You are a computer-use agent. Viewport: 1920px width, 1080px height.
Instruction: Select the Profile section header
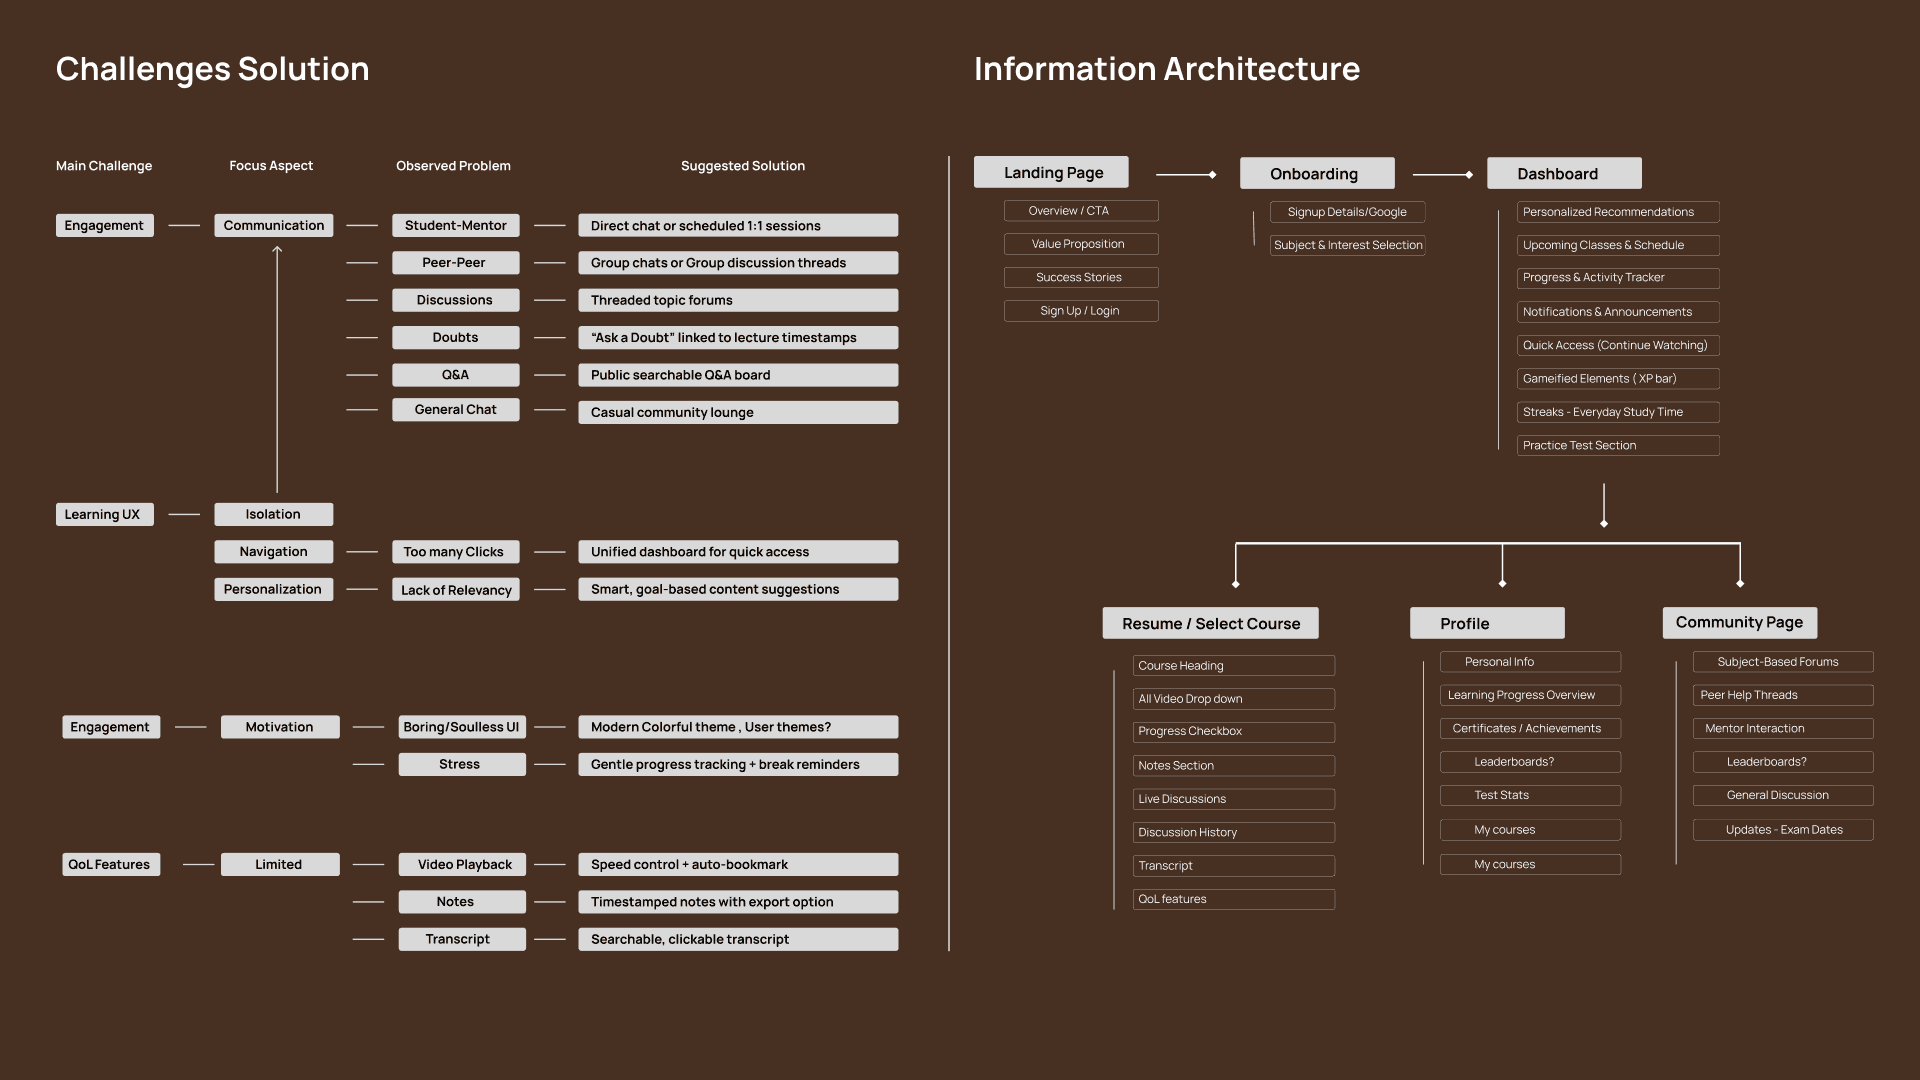pyautogui.click(x=1486, y=623)
